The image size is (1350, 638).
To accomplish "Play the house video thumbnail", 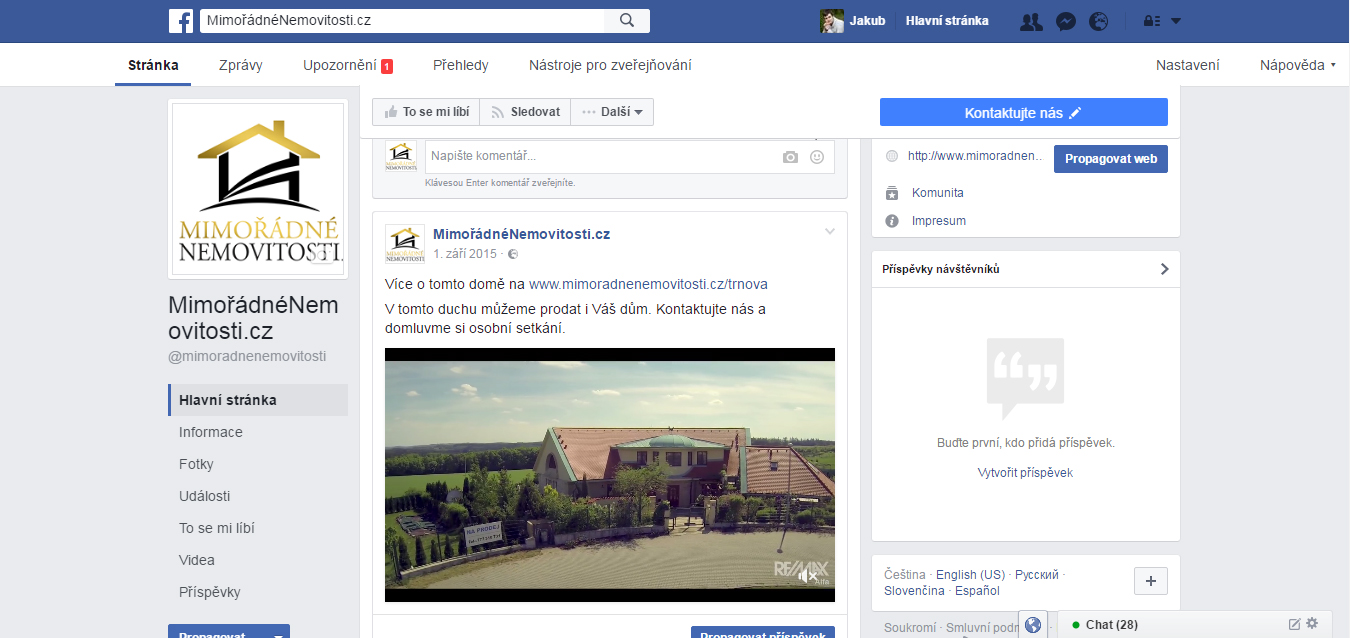I will click(610, 475).
